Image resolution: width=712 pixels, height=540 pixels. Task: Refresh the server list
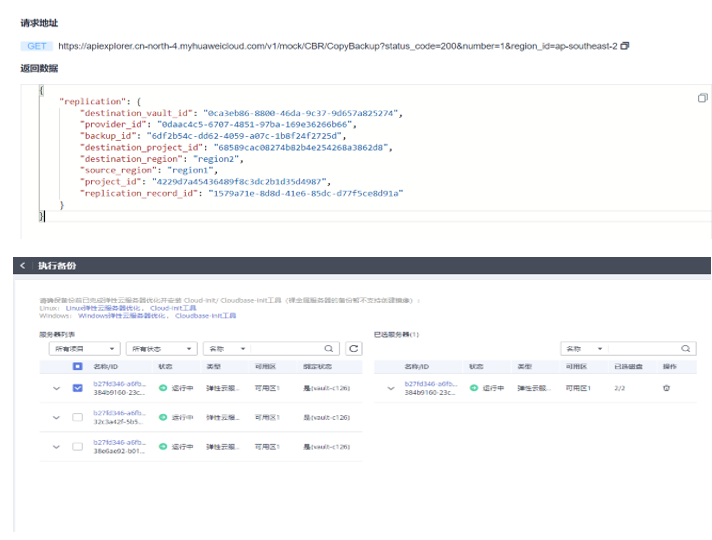[x=354, y=348]
